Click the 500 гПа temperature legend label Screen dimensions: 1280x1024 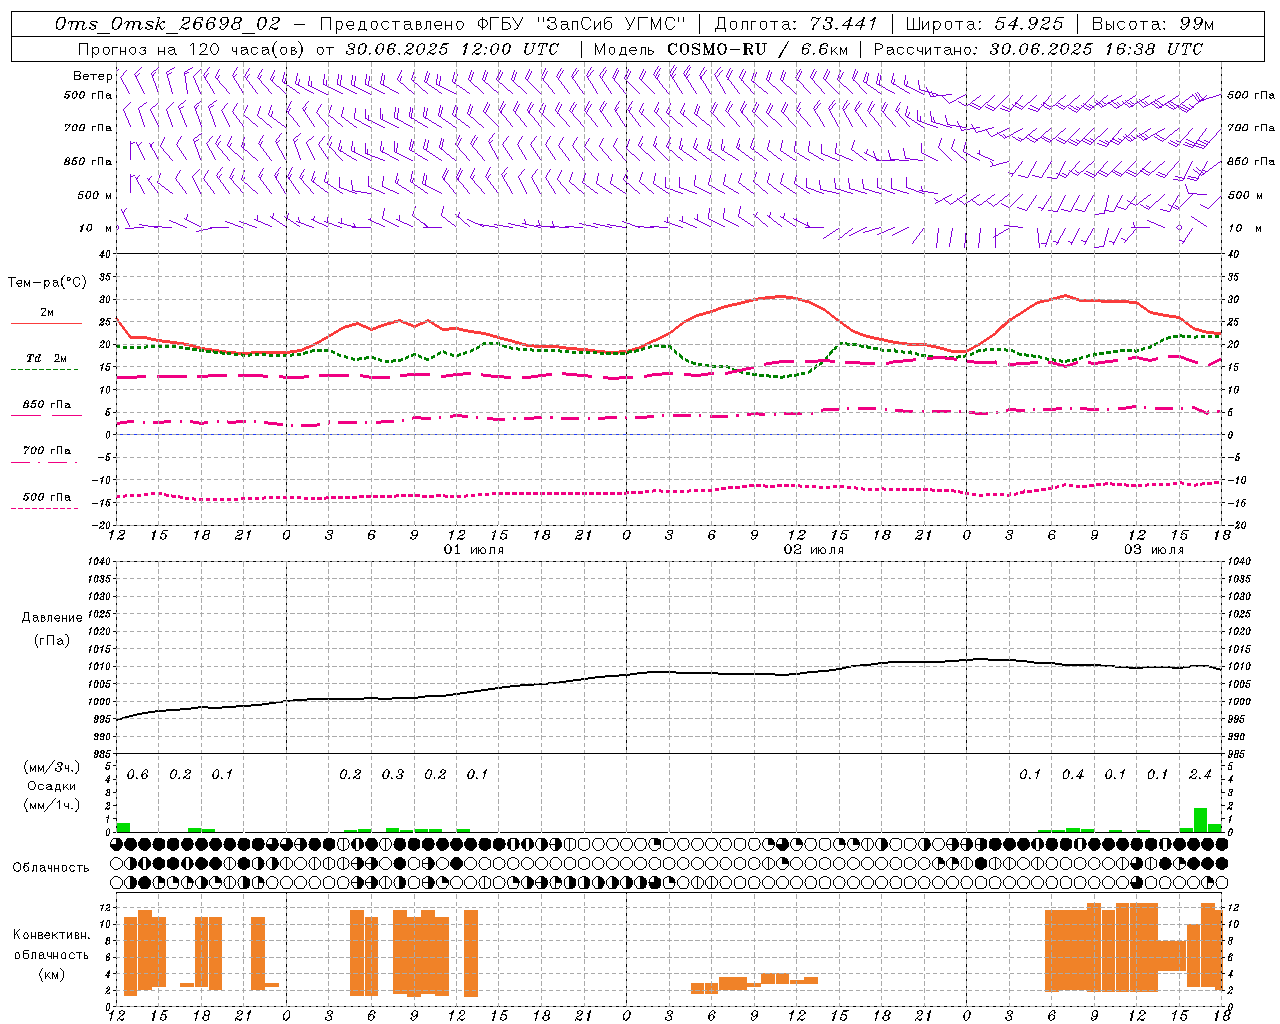[47, 497]
